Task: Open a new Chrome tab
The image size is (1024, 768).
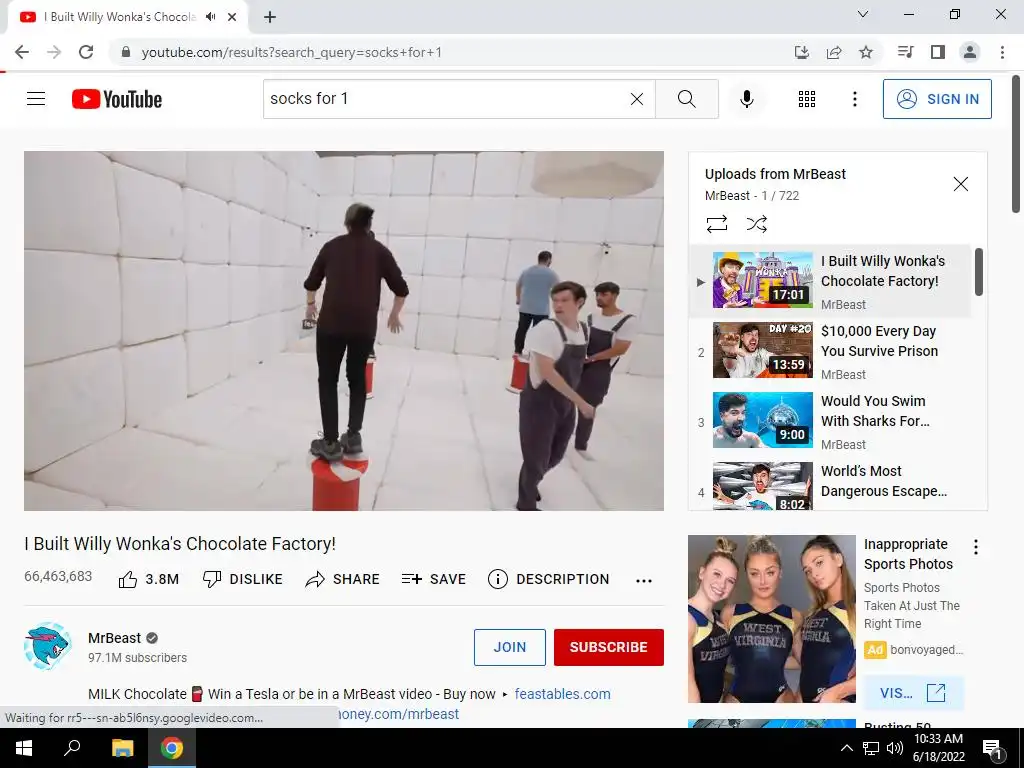Action: click(x=270, y=17)
